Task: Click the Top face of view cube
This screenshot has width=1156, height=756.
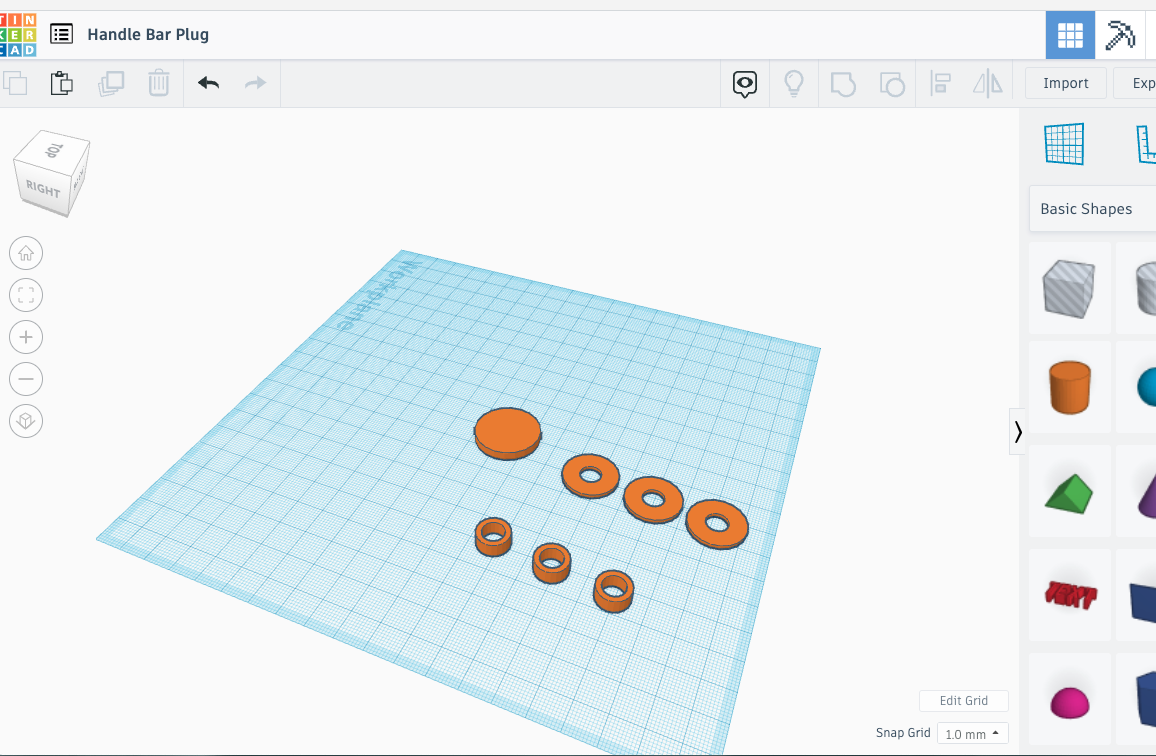Action: click(53, 149)
